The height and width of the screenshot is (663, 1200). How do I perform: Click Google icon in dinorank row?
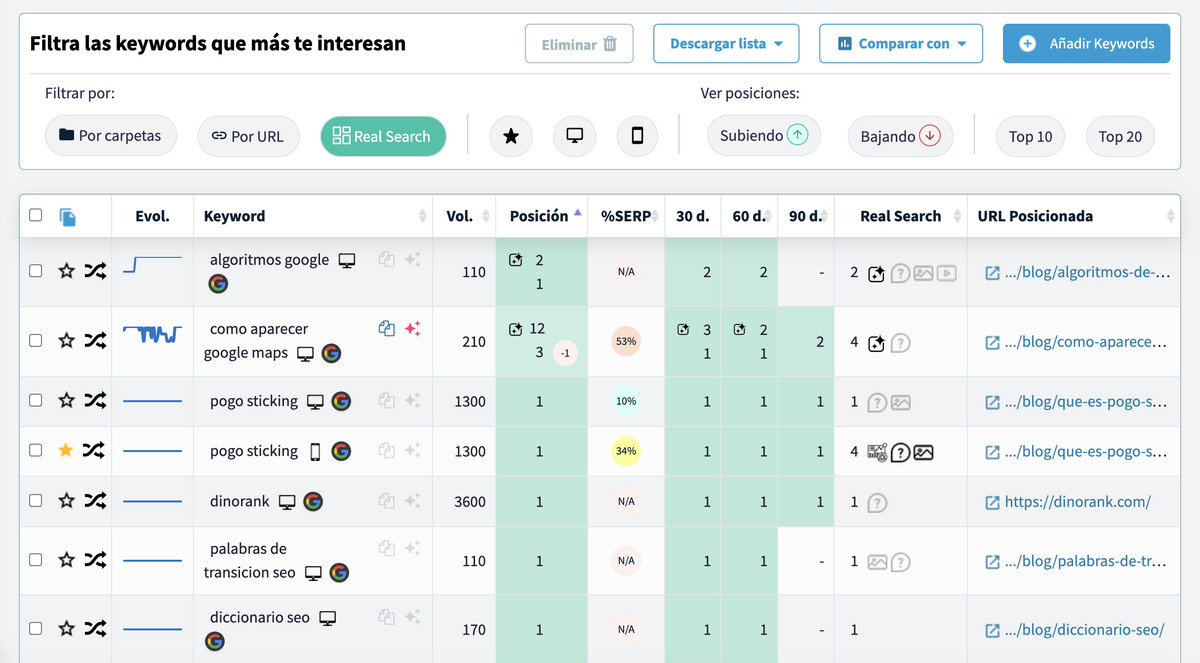coord(313,501)
